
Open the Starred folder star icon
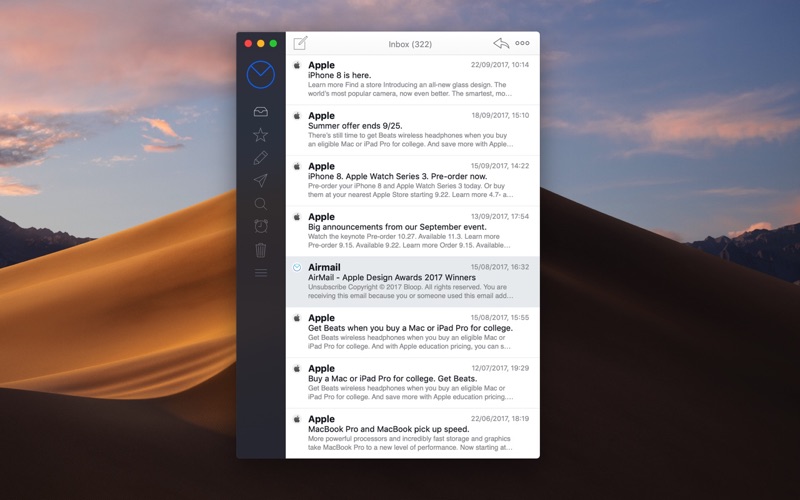pyautogui.click(x=260, y=135)
